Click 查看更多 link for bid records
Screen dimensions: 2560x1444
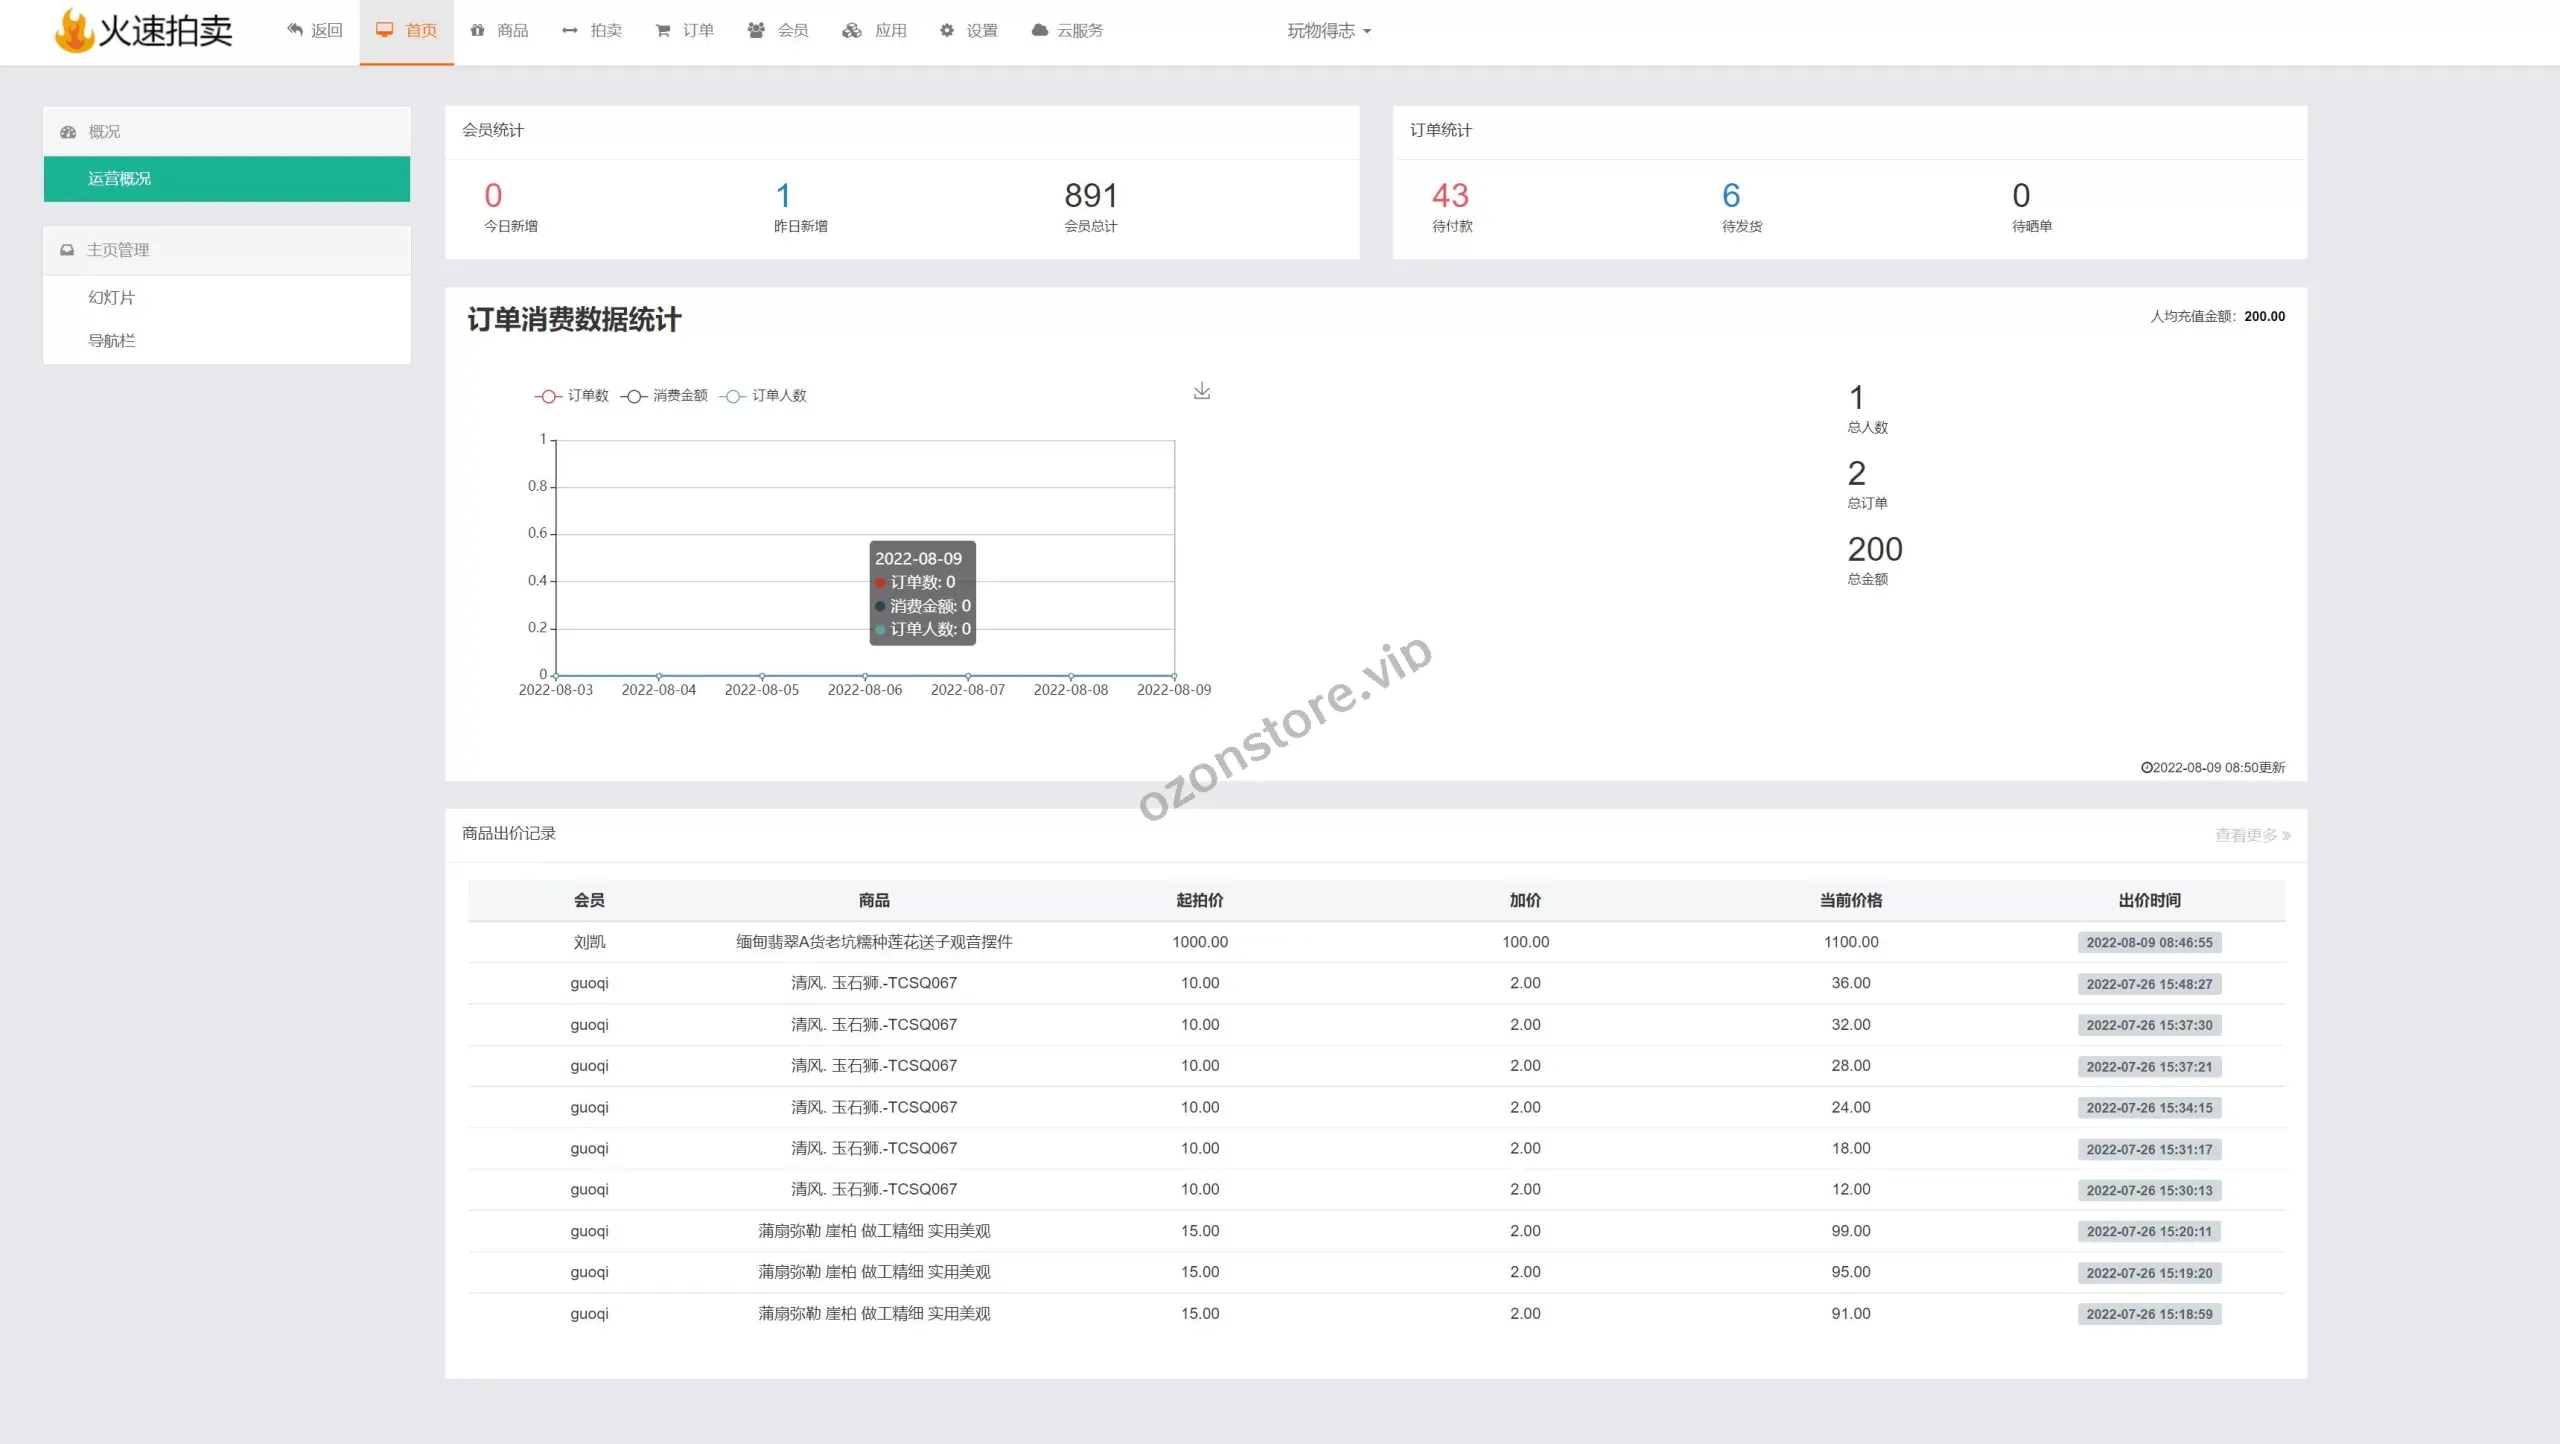coord(2252,834)
